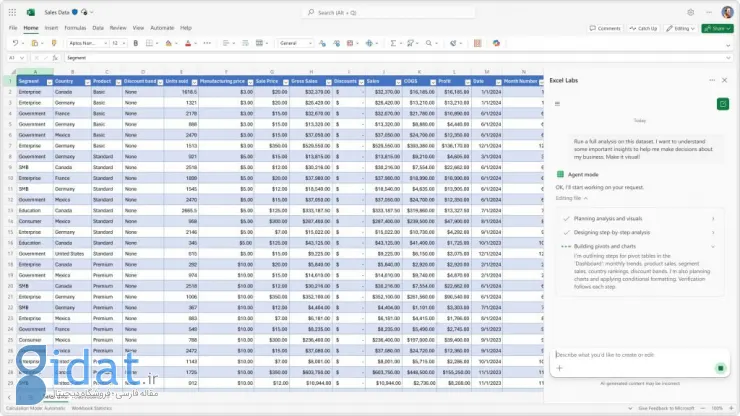Click the green new chat icon in Excel Labs

pyautogui.click(x=721, y=104)
